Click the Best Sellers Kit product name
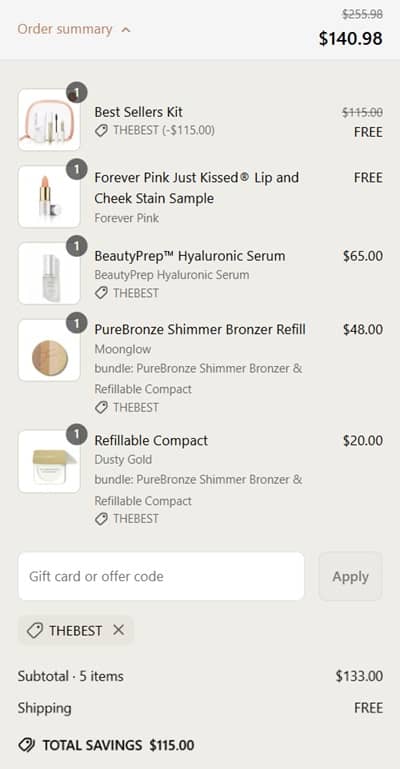The image size is (400, 769). [x=138, y=112]
